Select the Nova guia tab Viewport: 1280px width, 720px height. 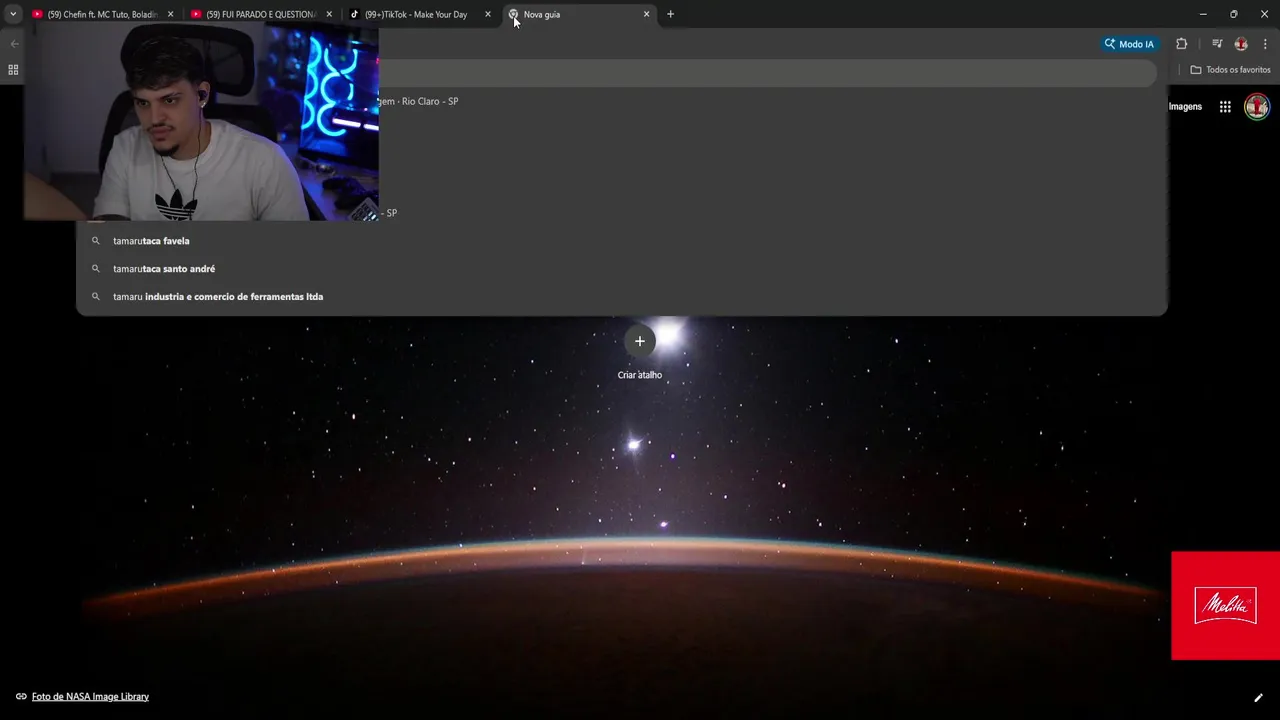point(578,14)
